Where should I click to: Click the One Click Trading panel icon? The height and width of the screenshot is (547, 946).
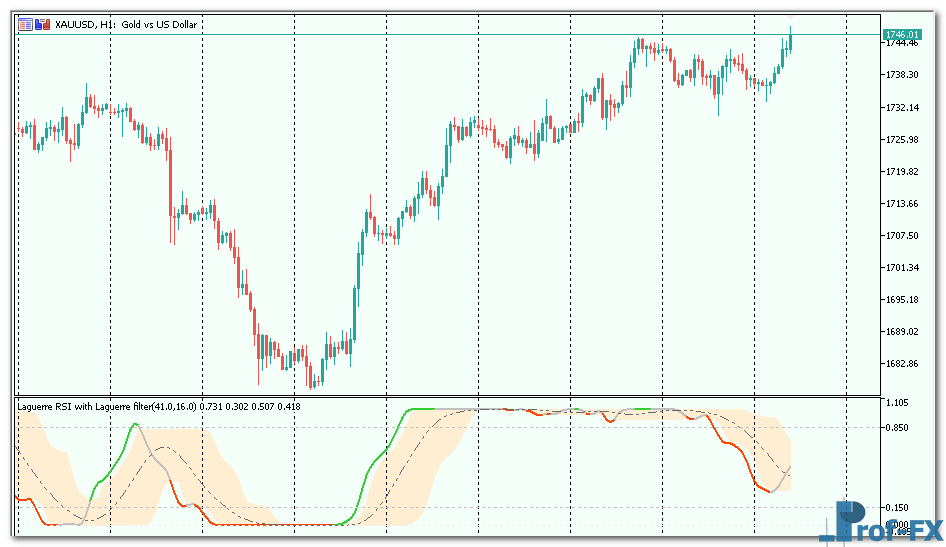coord(26,24)
